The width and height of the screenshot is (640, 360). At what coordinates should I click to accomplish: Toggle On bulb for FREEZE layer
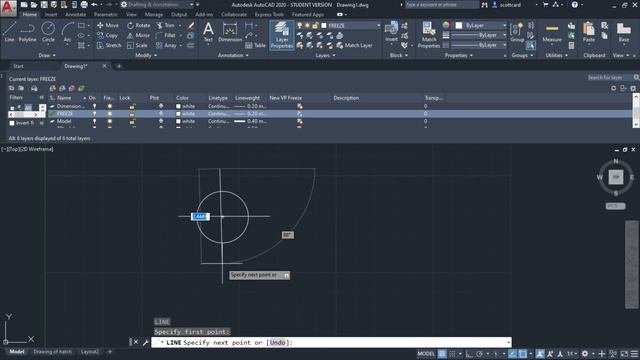[94, 114]
